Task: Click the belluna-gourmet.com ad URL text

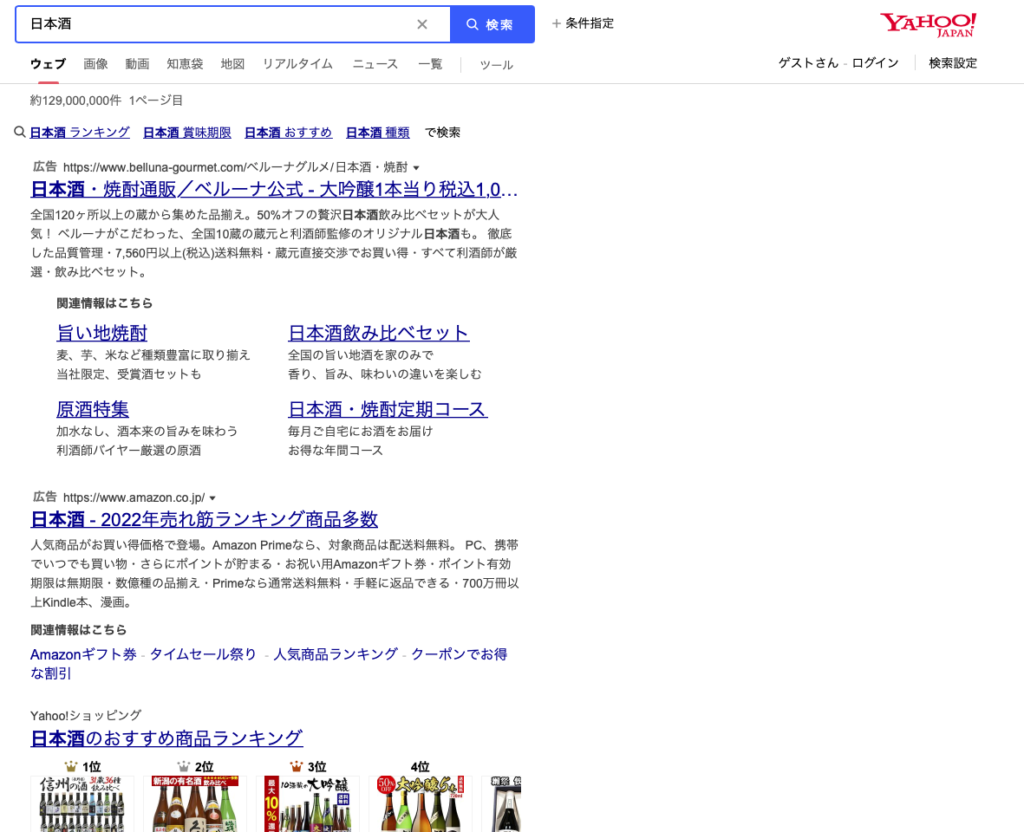Action: click(235, 168)
